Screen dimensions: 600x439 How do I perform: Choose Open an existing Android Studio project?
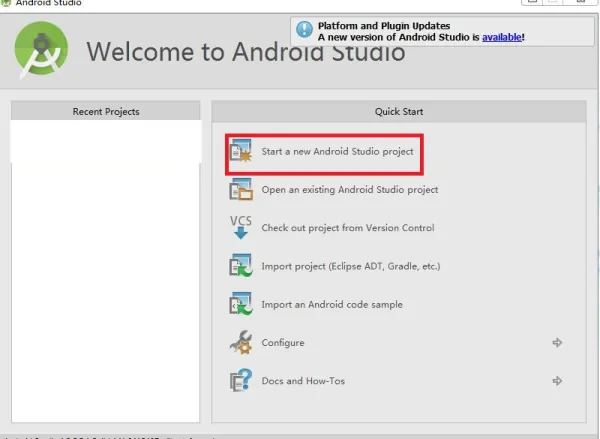(350, 190)
